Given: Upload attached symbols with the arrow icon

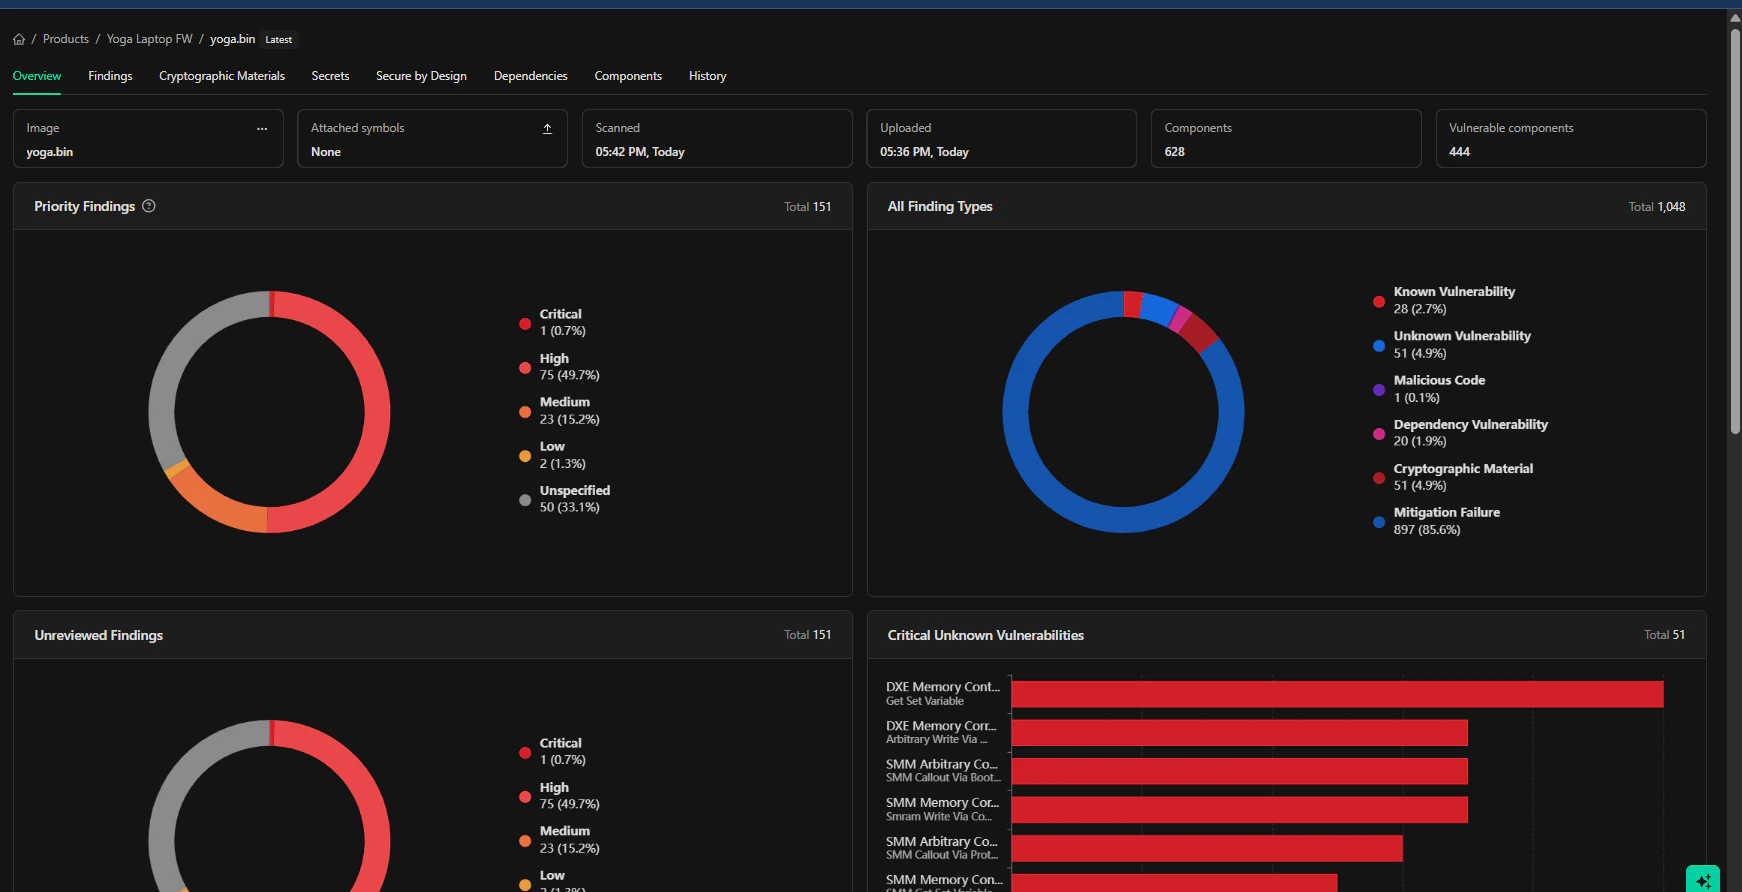Looking at the screenshot, I should (547, 129).
